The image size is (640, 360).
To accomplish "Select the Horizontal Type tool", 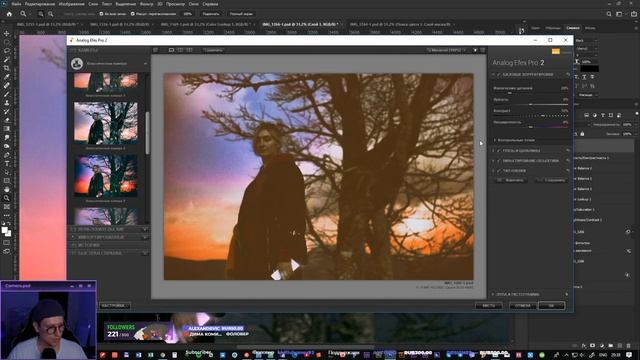I will coord(7,163).
